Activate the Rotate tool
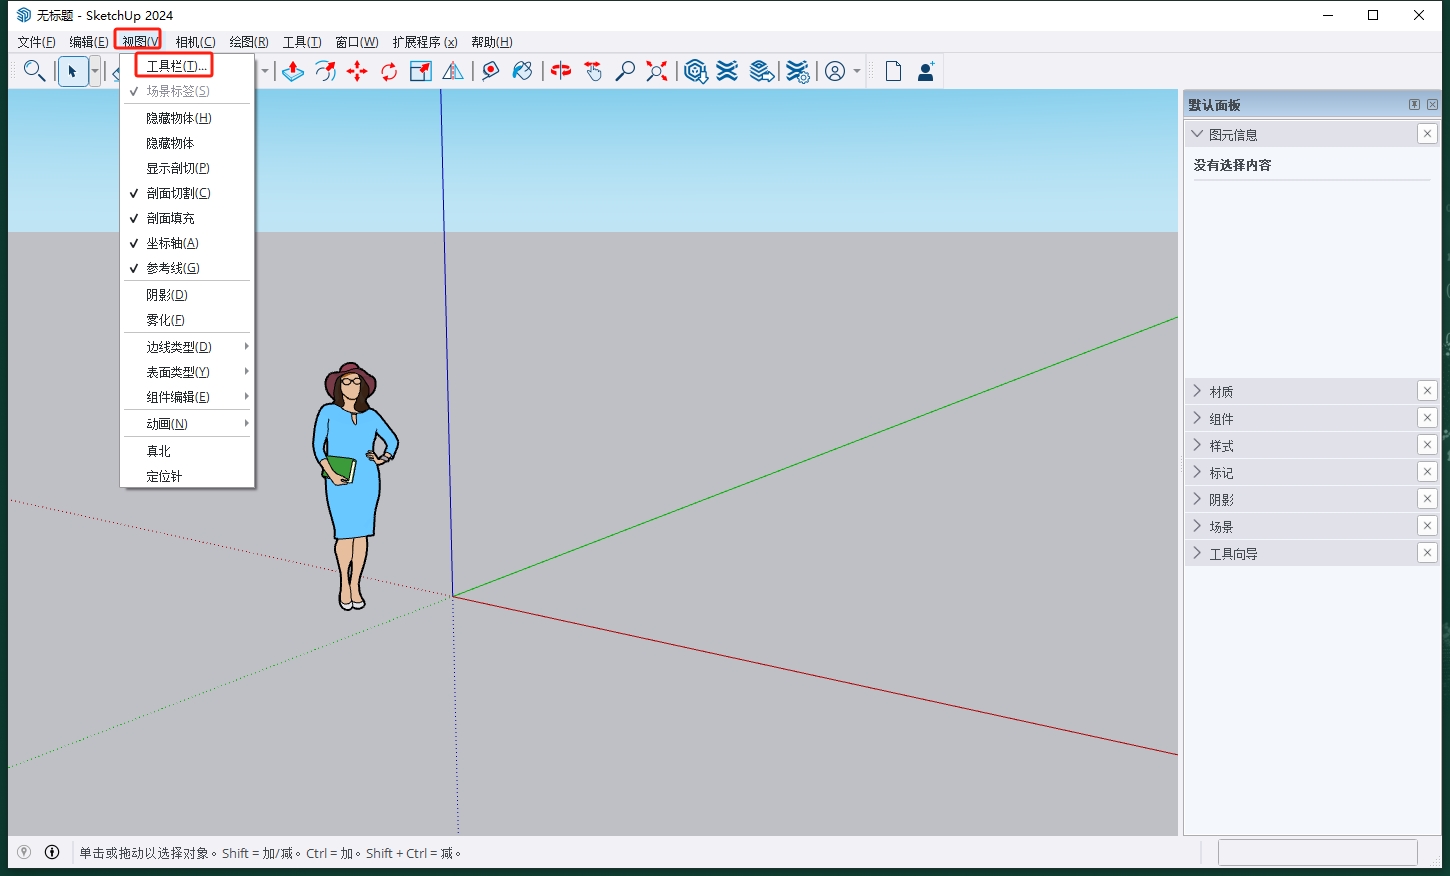The width and height of the screenshot is (1450, 876). pyautogui.click(x=389, y=71)
